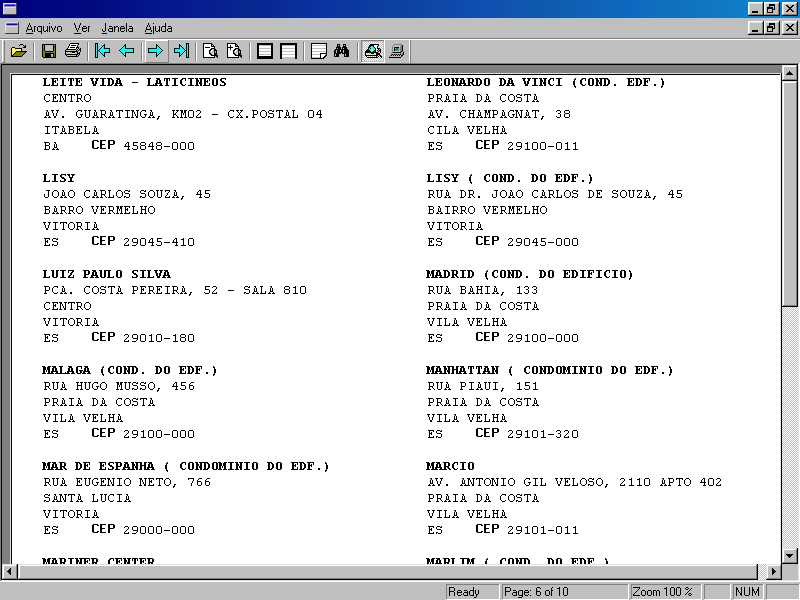Click the vertical scrollbar down arrow
Screen dimensions: 800x600
789,556
